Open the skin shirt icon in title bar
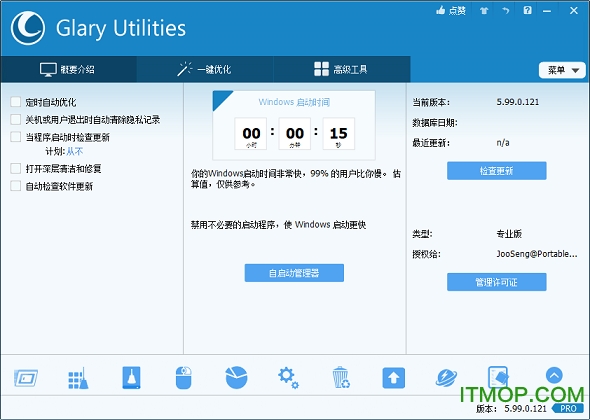This screenshot has width=590, height=420. pos(484,11)
